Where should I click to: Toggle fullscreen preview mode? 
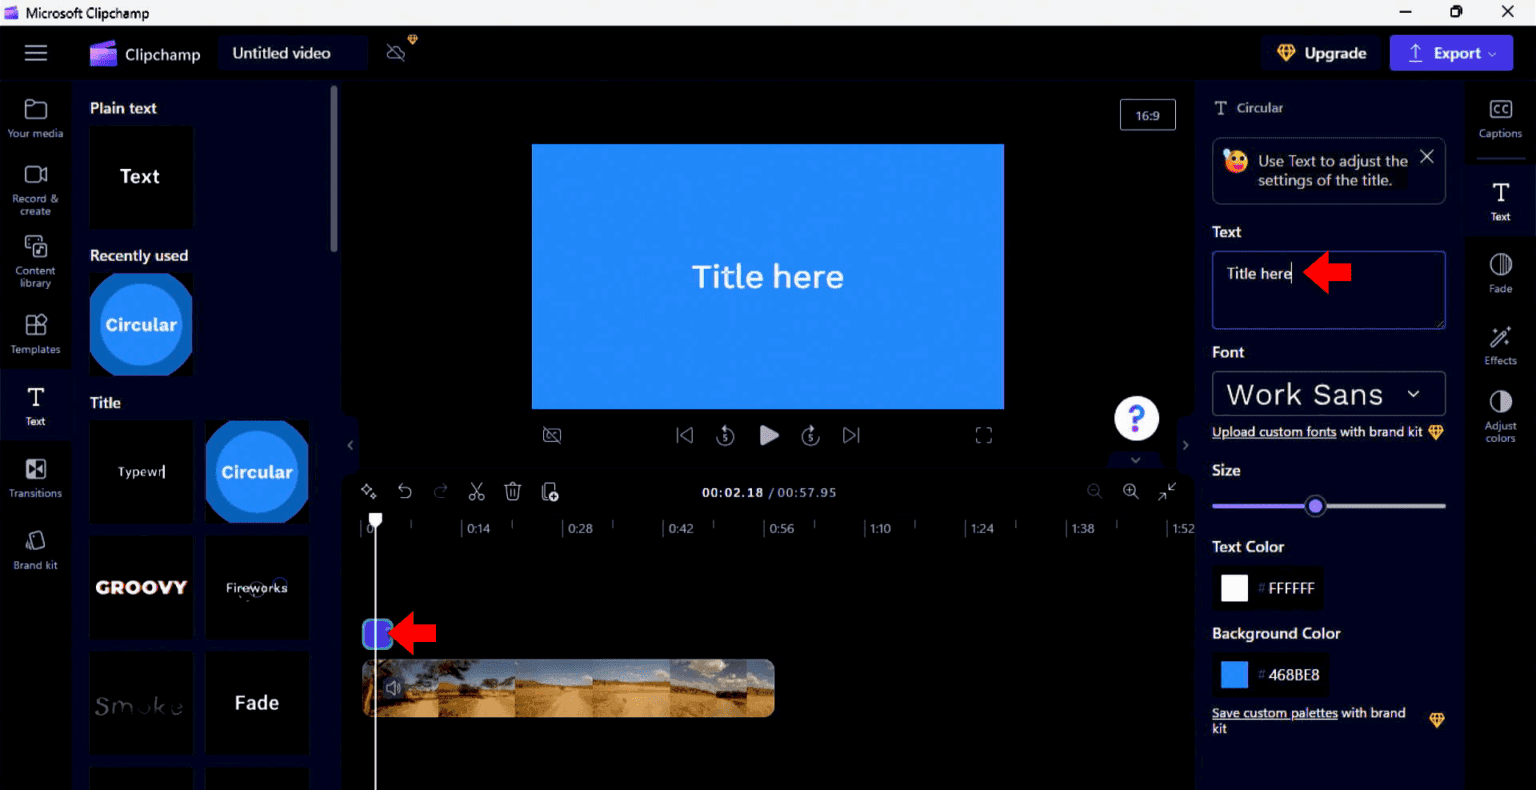pos(983,435)
